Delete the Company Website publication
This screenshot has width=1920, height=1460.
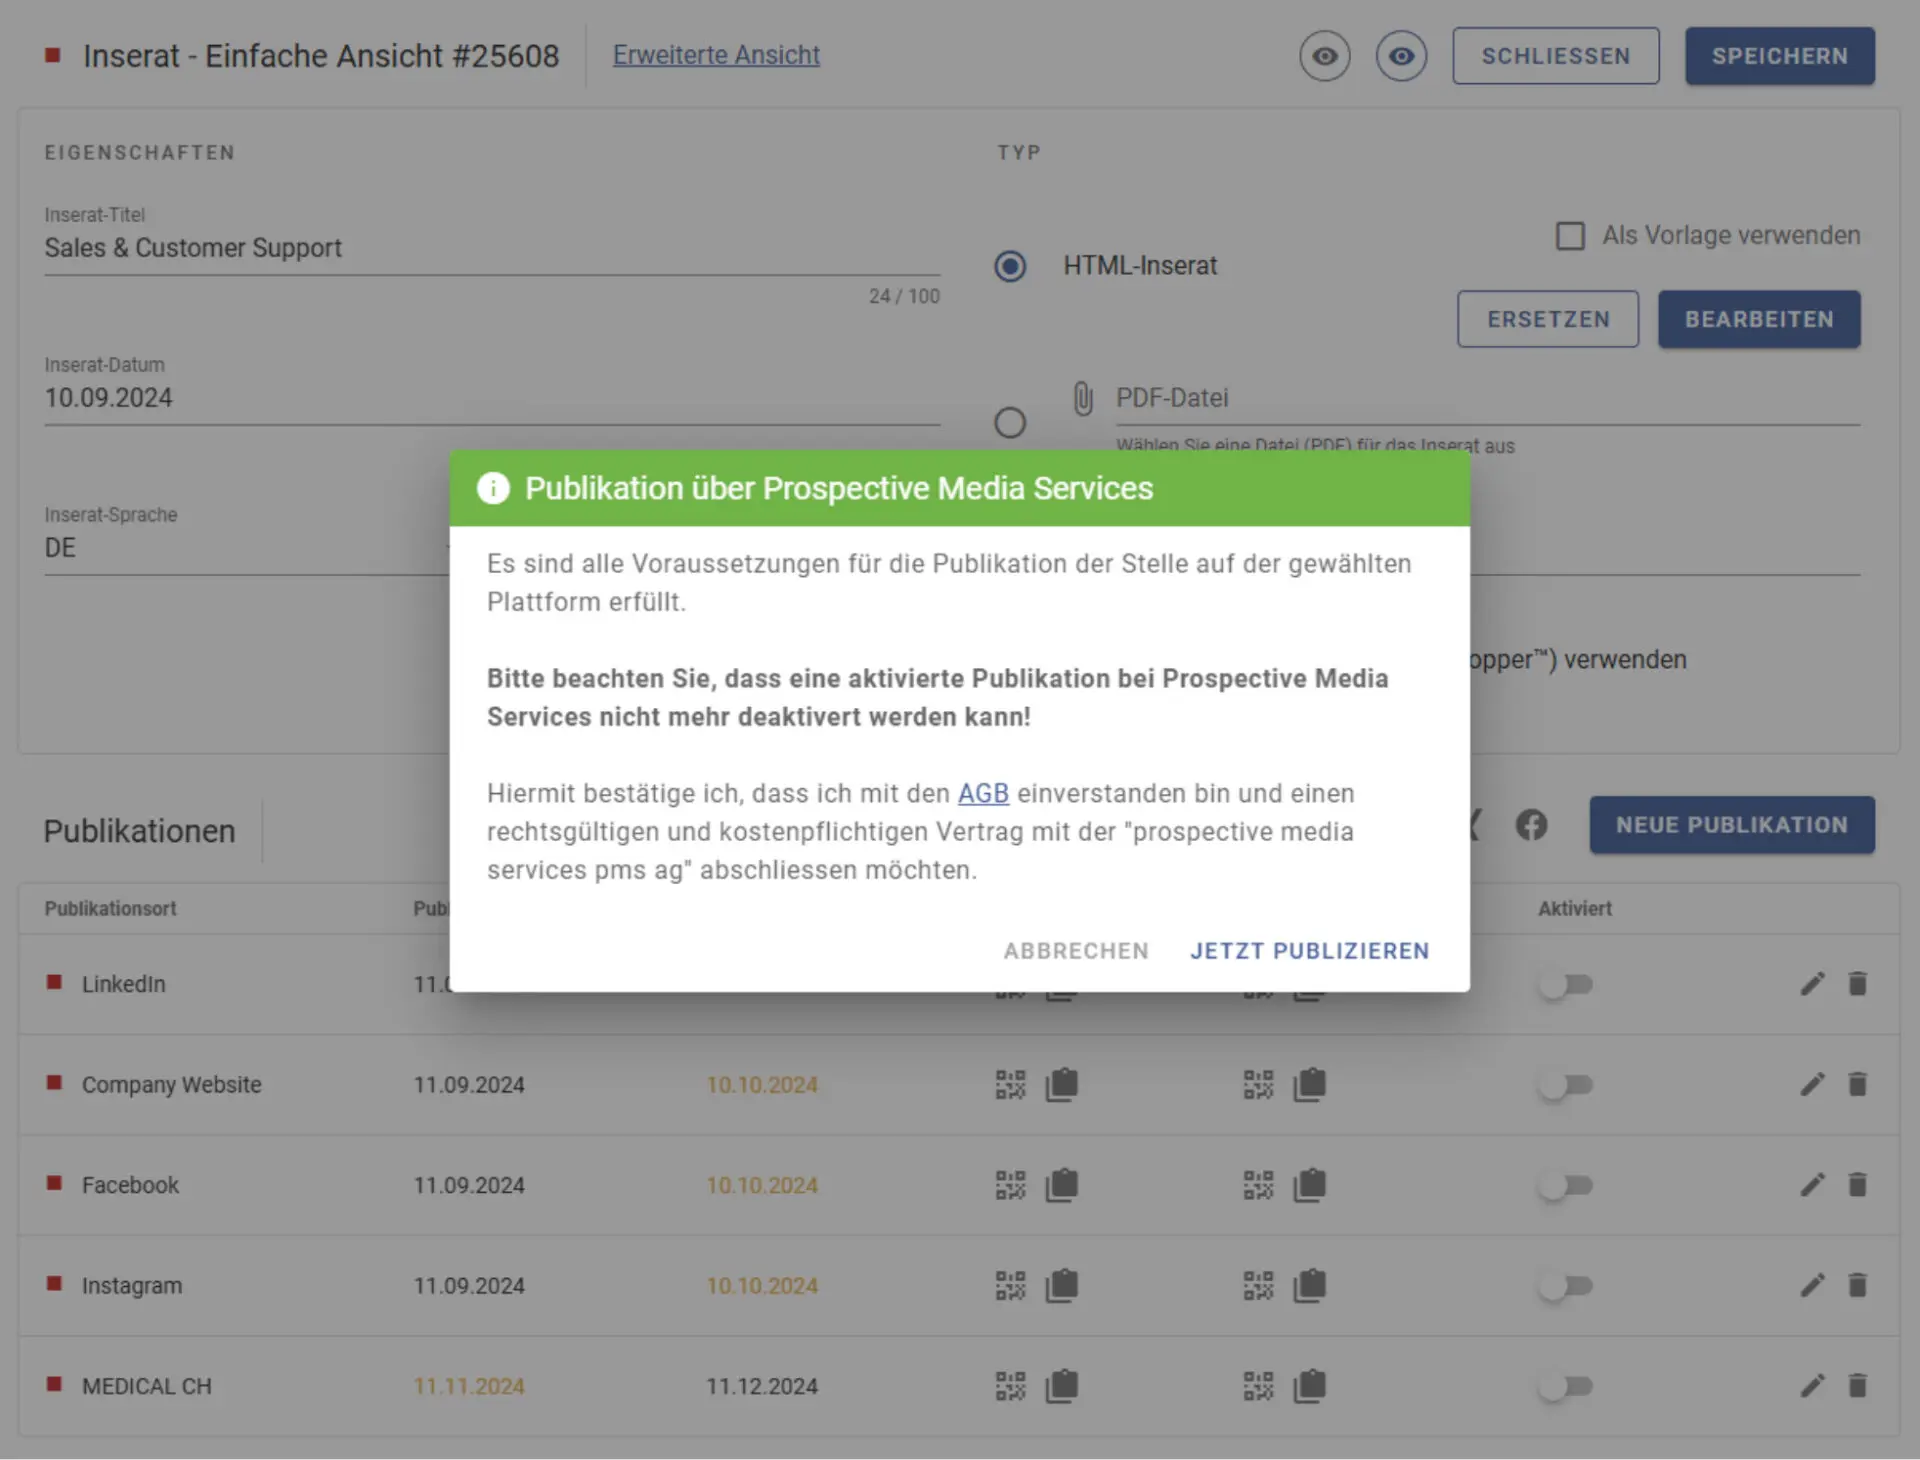pos(1857,1084)
